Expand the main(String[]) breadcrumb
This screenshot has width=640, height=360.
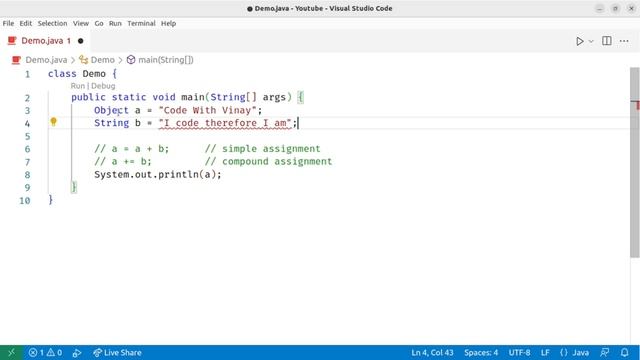point(165,60)
